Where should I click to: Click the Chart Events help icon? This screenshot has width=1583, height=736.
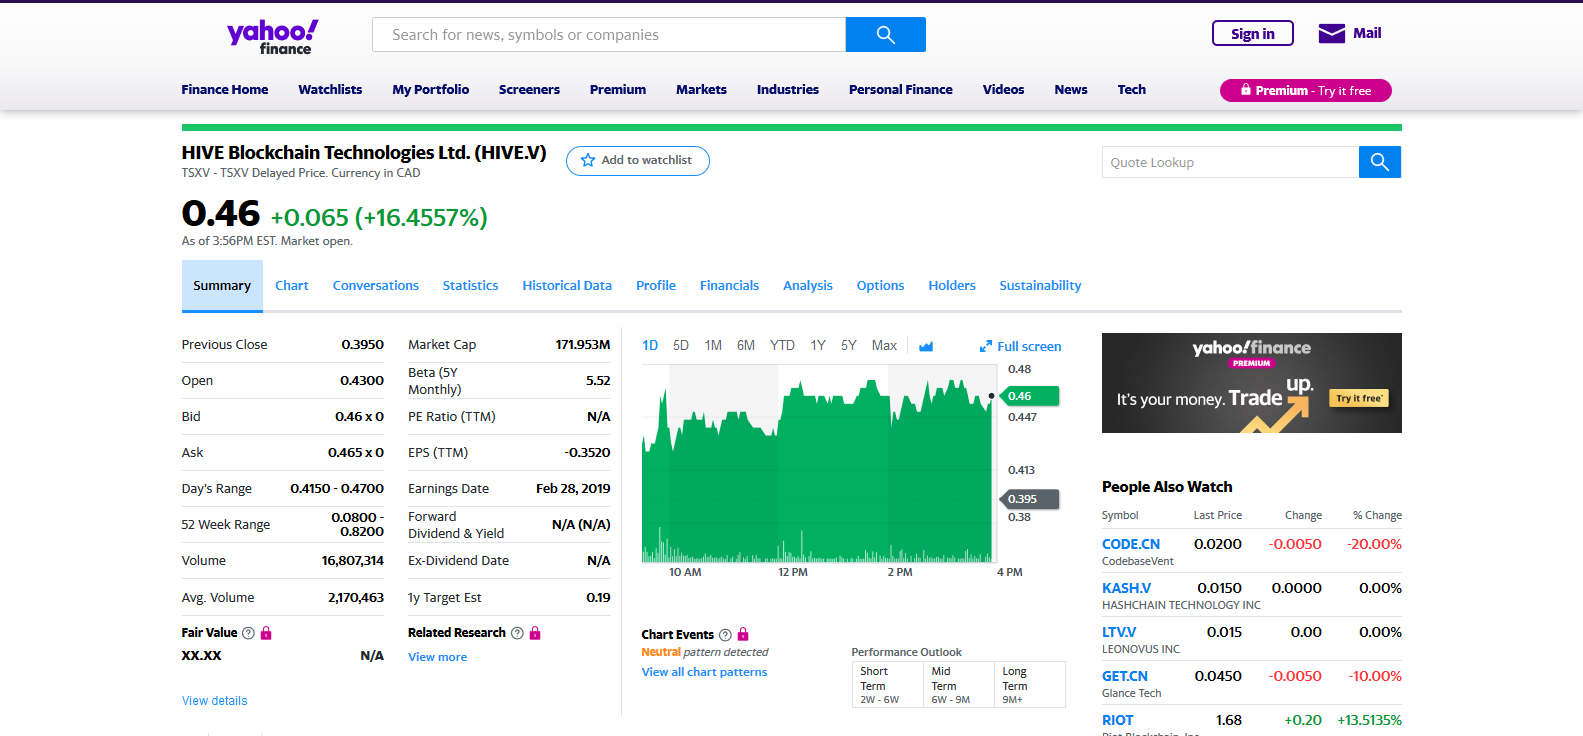pos(725,635)
